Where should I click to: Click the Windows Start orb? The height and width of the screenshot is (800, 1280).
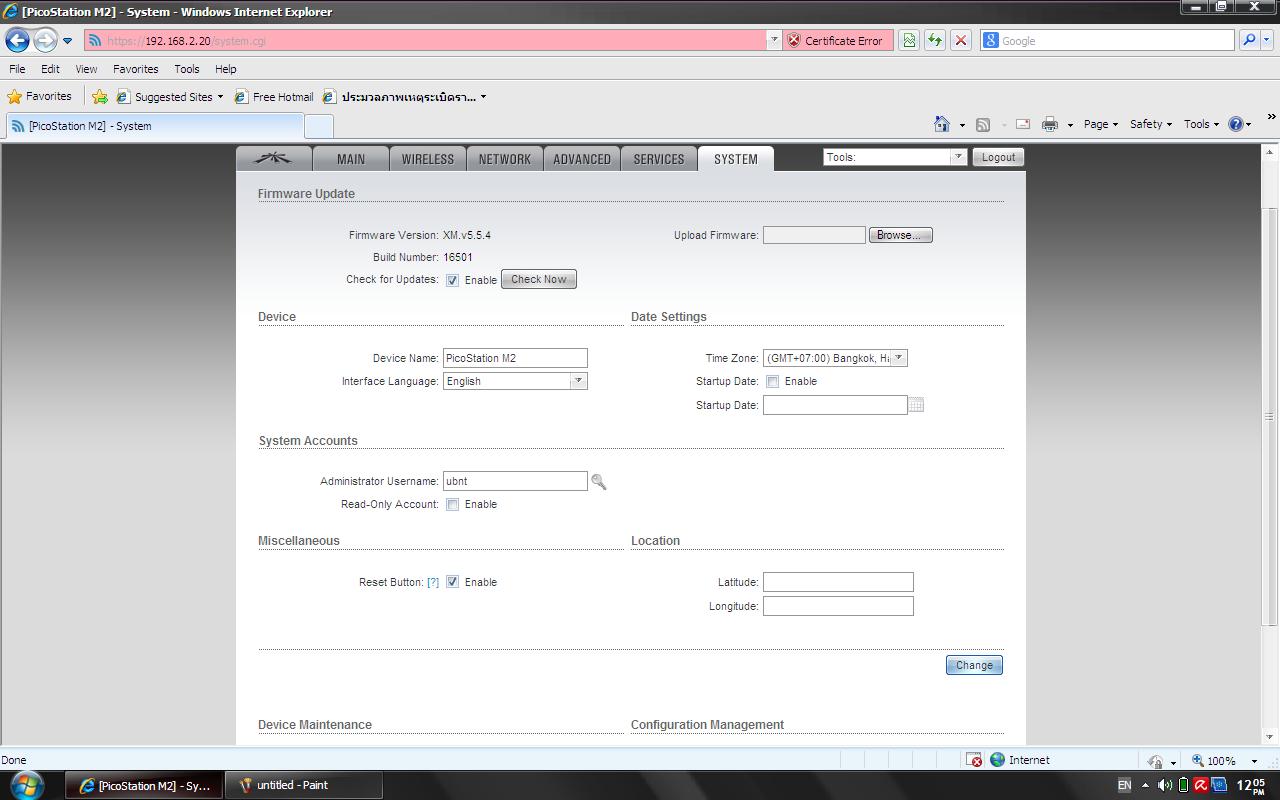coord(27,784)
